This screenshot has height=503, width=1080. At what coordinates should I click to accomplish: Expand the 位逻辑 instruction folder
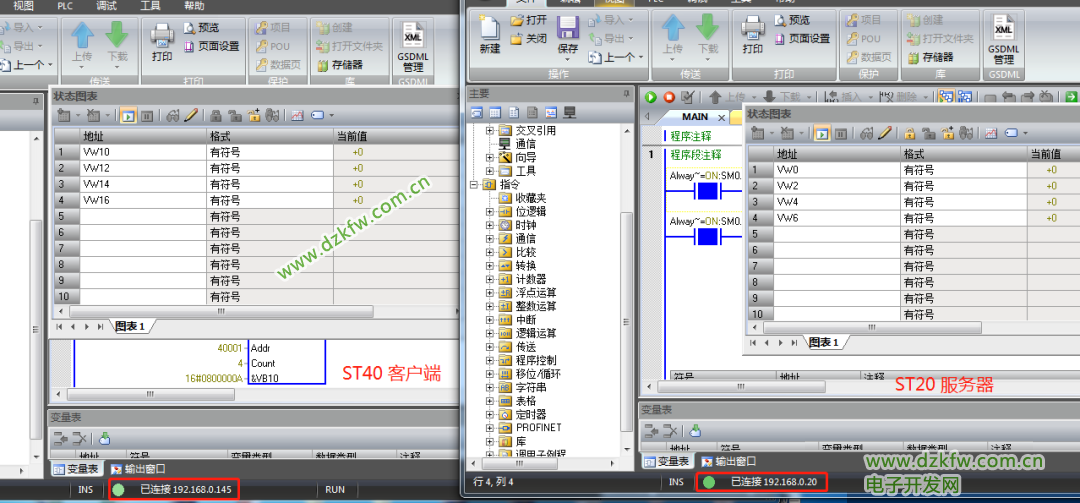489,211
